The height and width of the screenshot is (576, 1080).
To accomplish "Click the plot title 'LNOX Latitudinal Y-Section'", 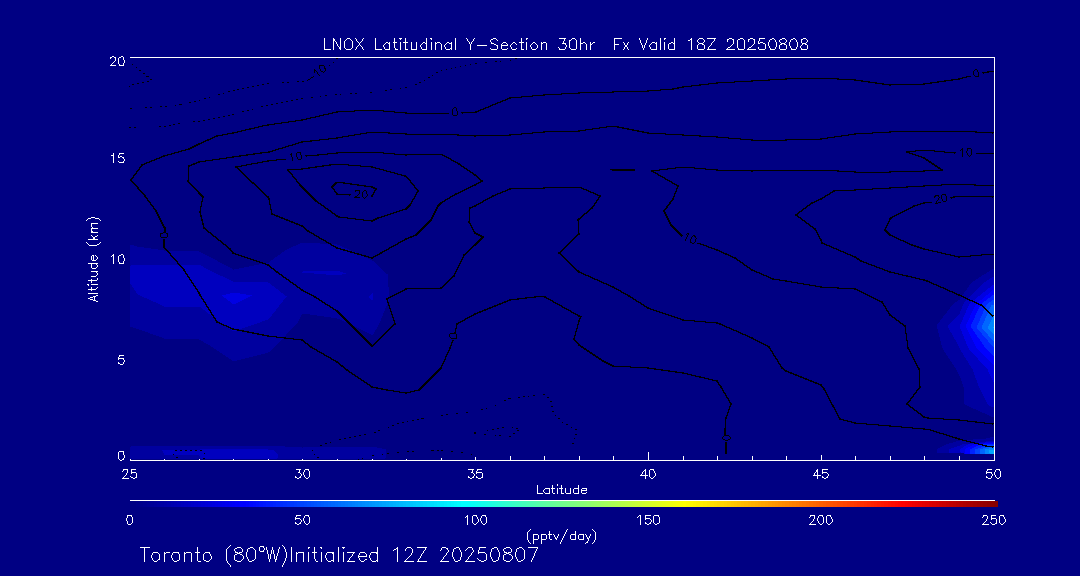I will [566, 44].
